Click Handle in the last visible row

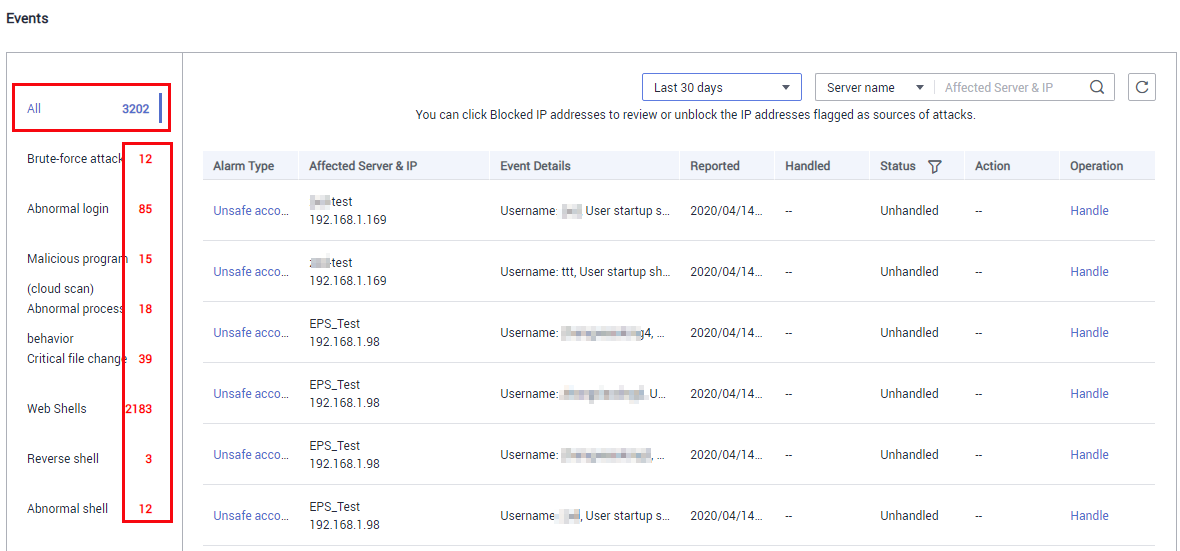1089,516
